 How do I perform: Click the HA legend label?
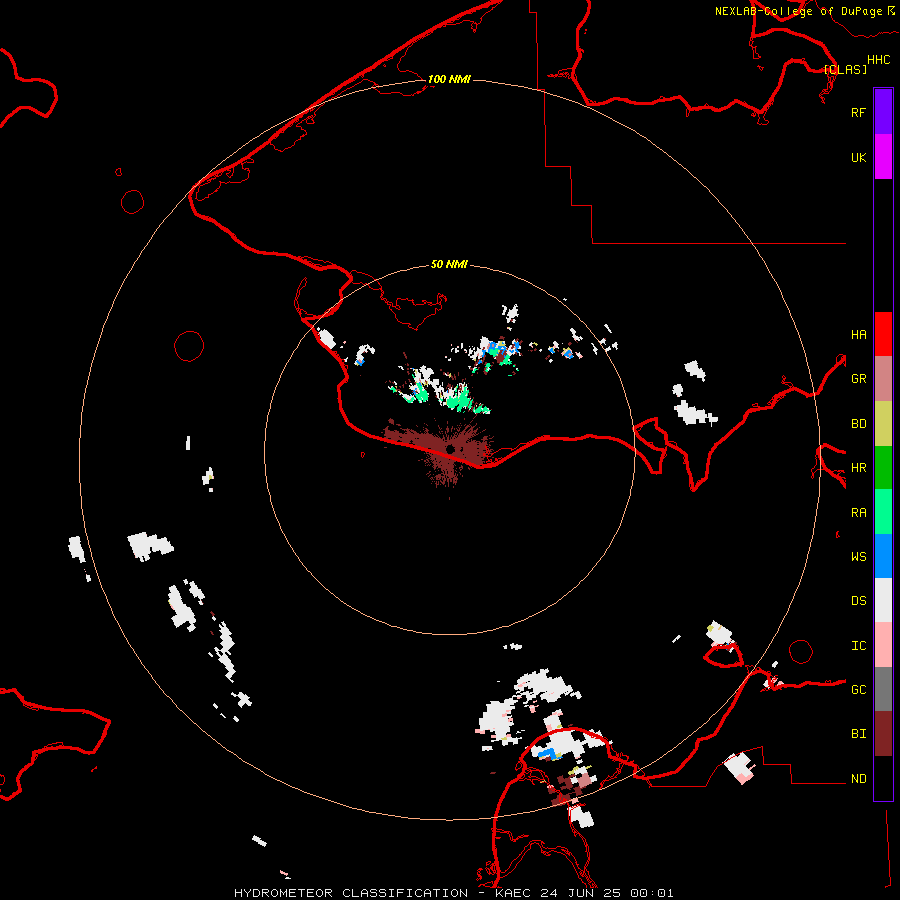[858, 334]
